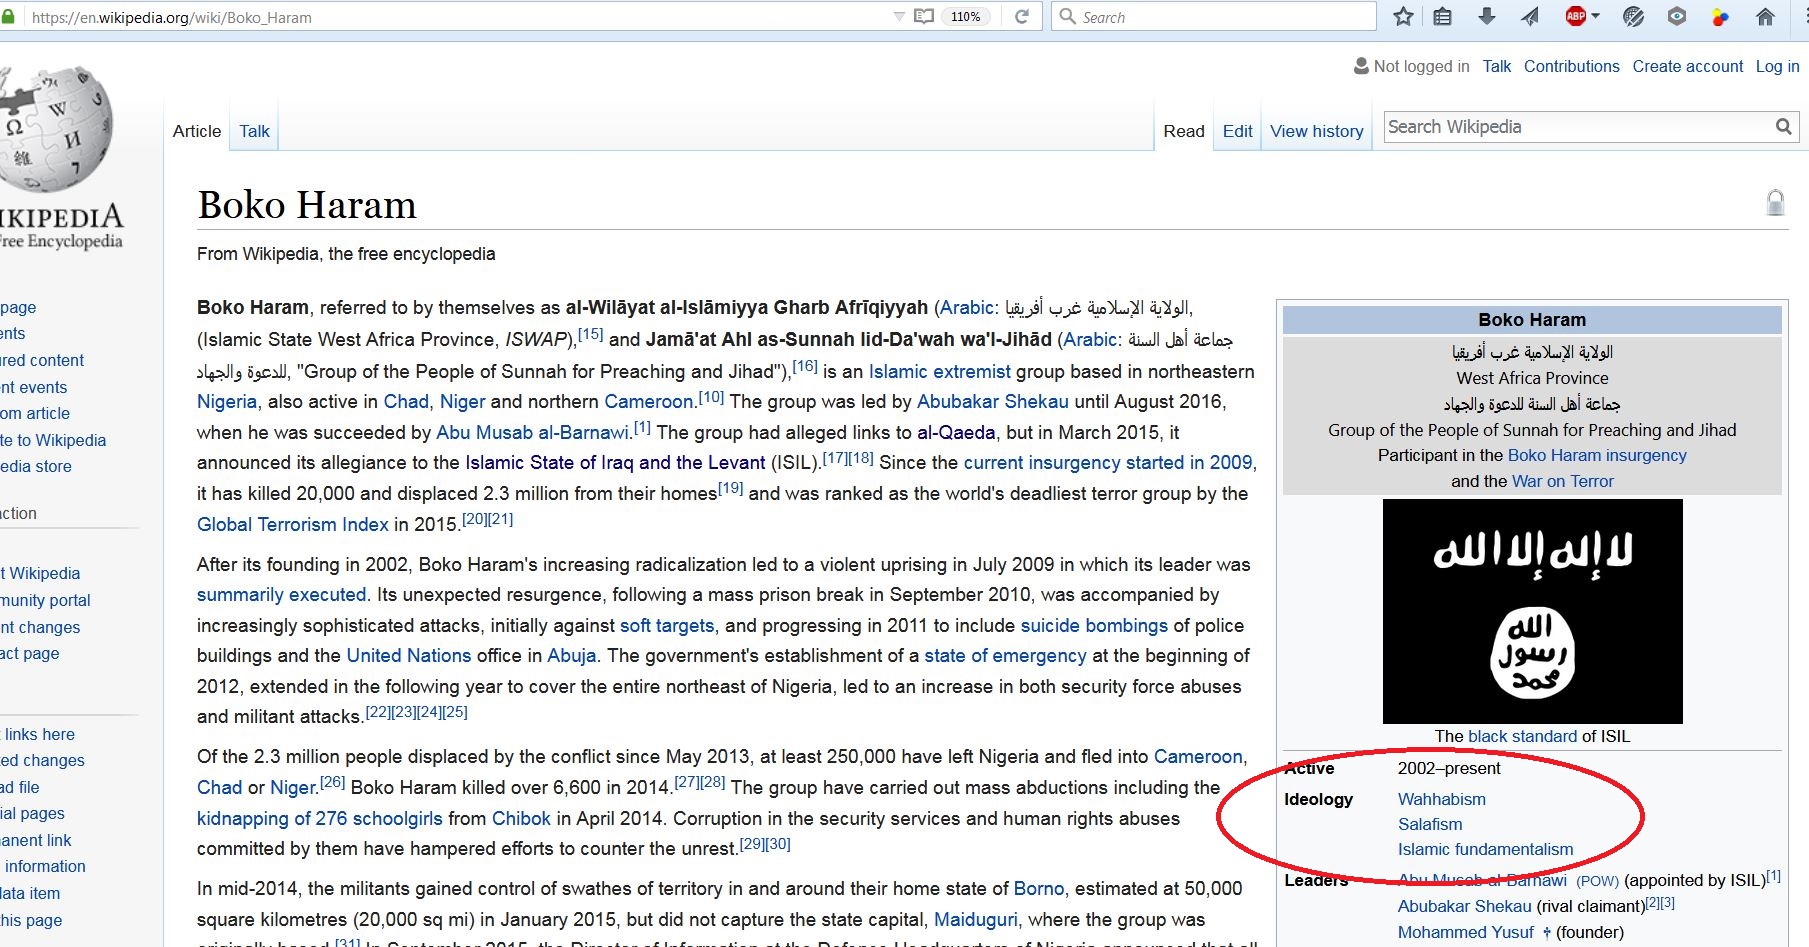Click the suicide bombings link
The width and height of the screenshot is (1809, 947).
click(x=1094, y=625)
